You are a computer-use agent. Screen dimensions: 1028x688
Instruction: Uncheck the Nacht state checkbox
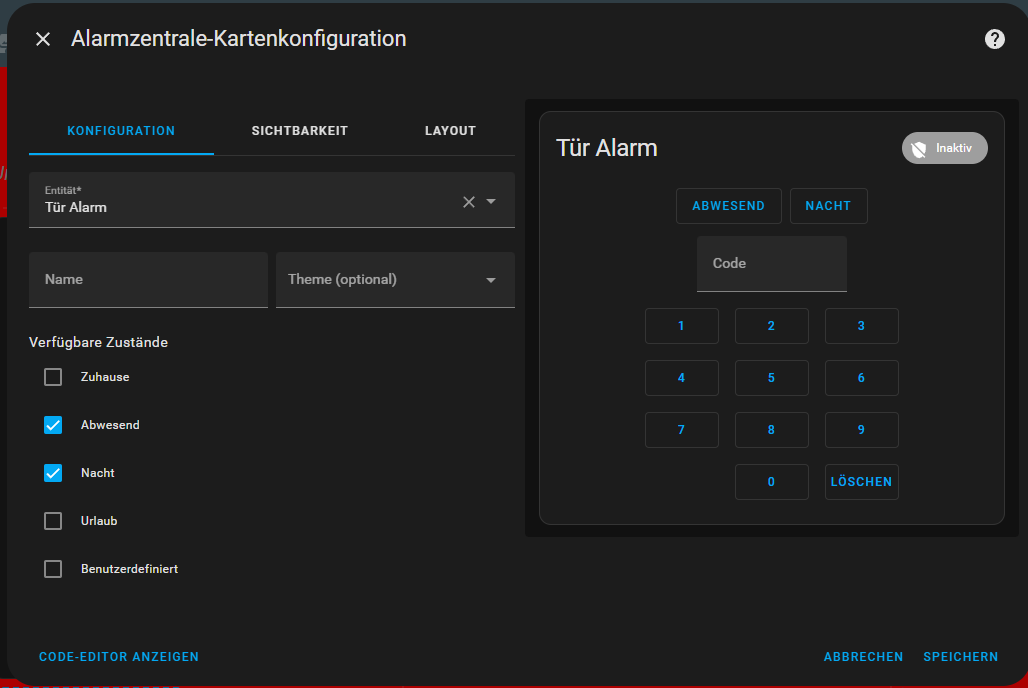pyautogui.click(x=53, y=473)
